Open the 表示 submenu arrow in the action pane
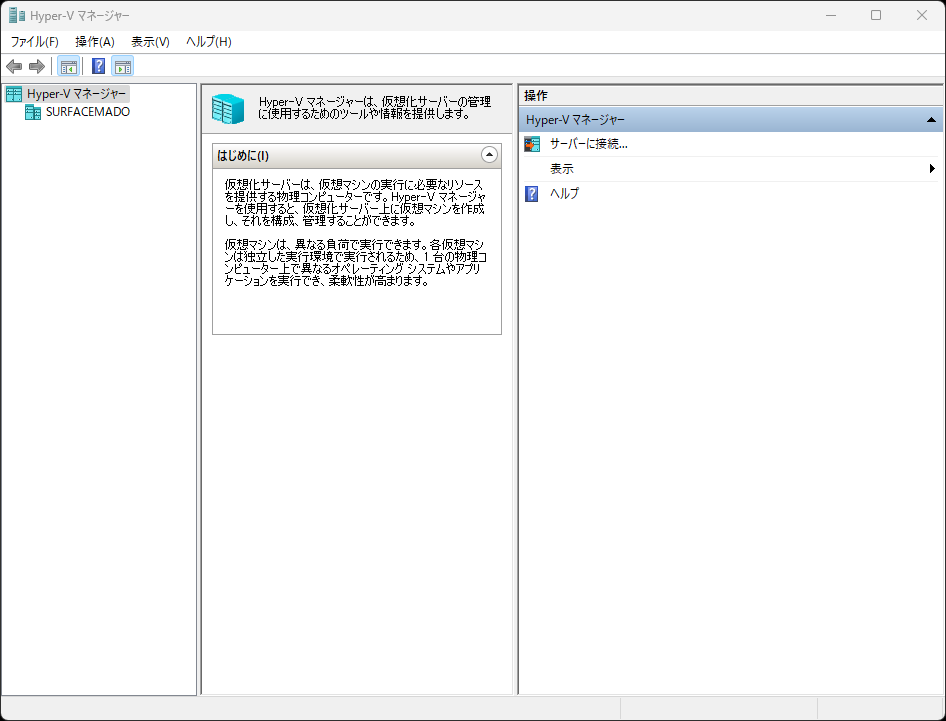 (x=932, y=169)
